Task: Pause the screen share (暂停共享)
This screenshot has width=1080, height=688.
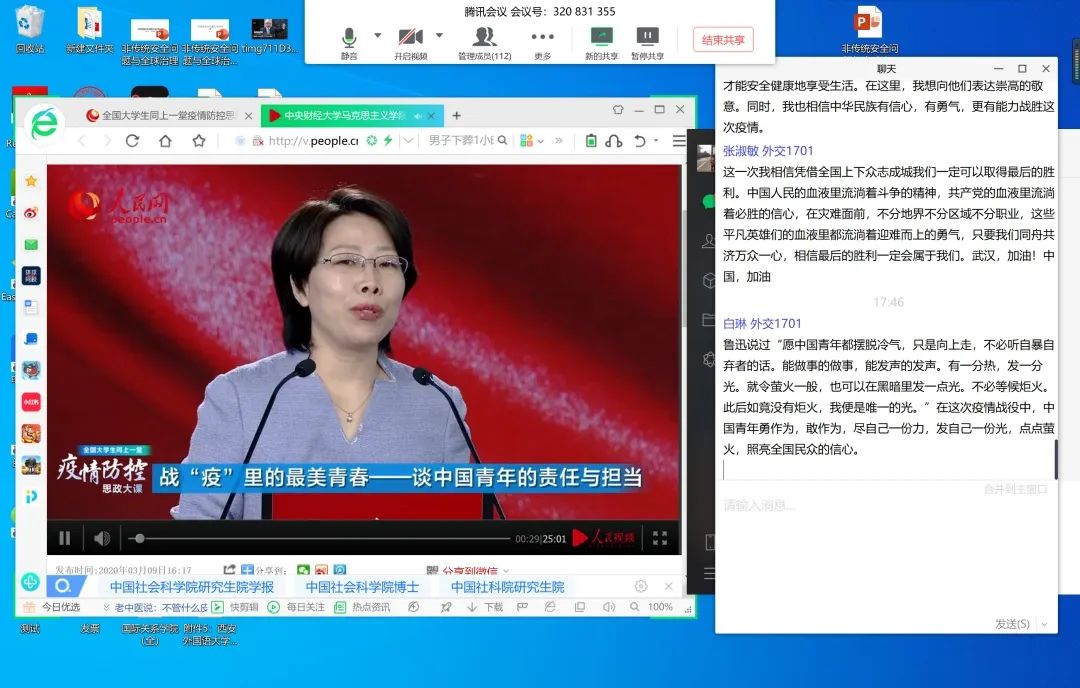Action: pos(647,38)
